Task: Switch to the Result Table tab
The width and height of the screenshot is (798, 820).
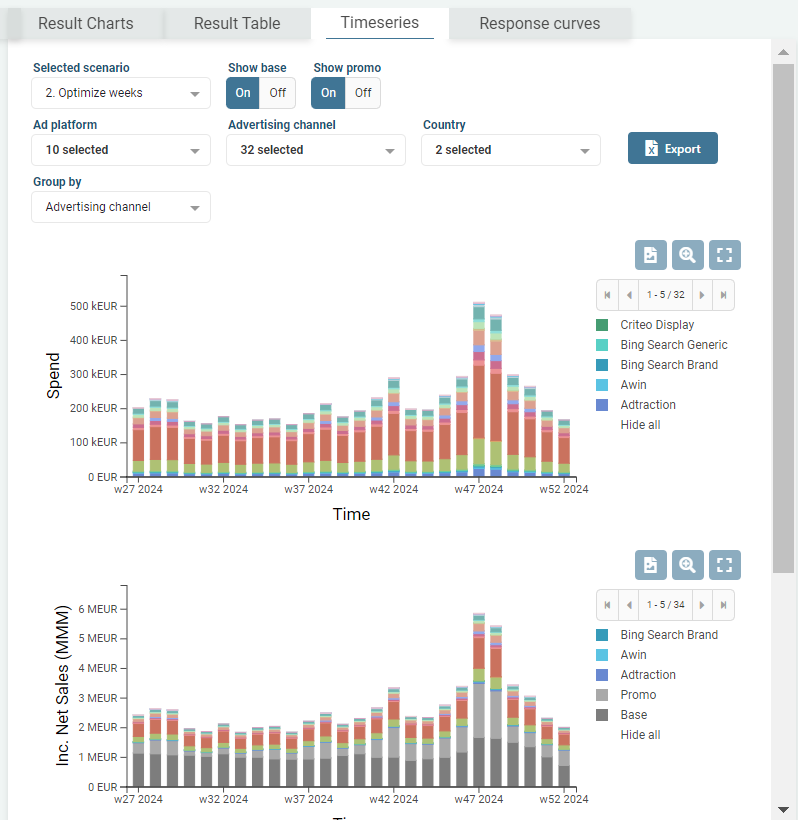Action: pos(237,23)
